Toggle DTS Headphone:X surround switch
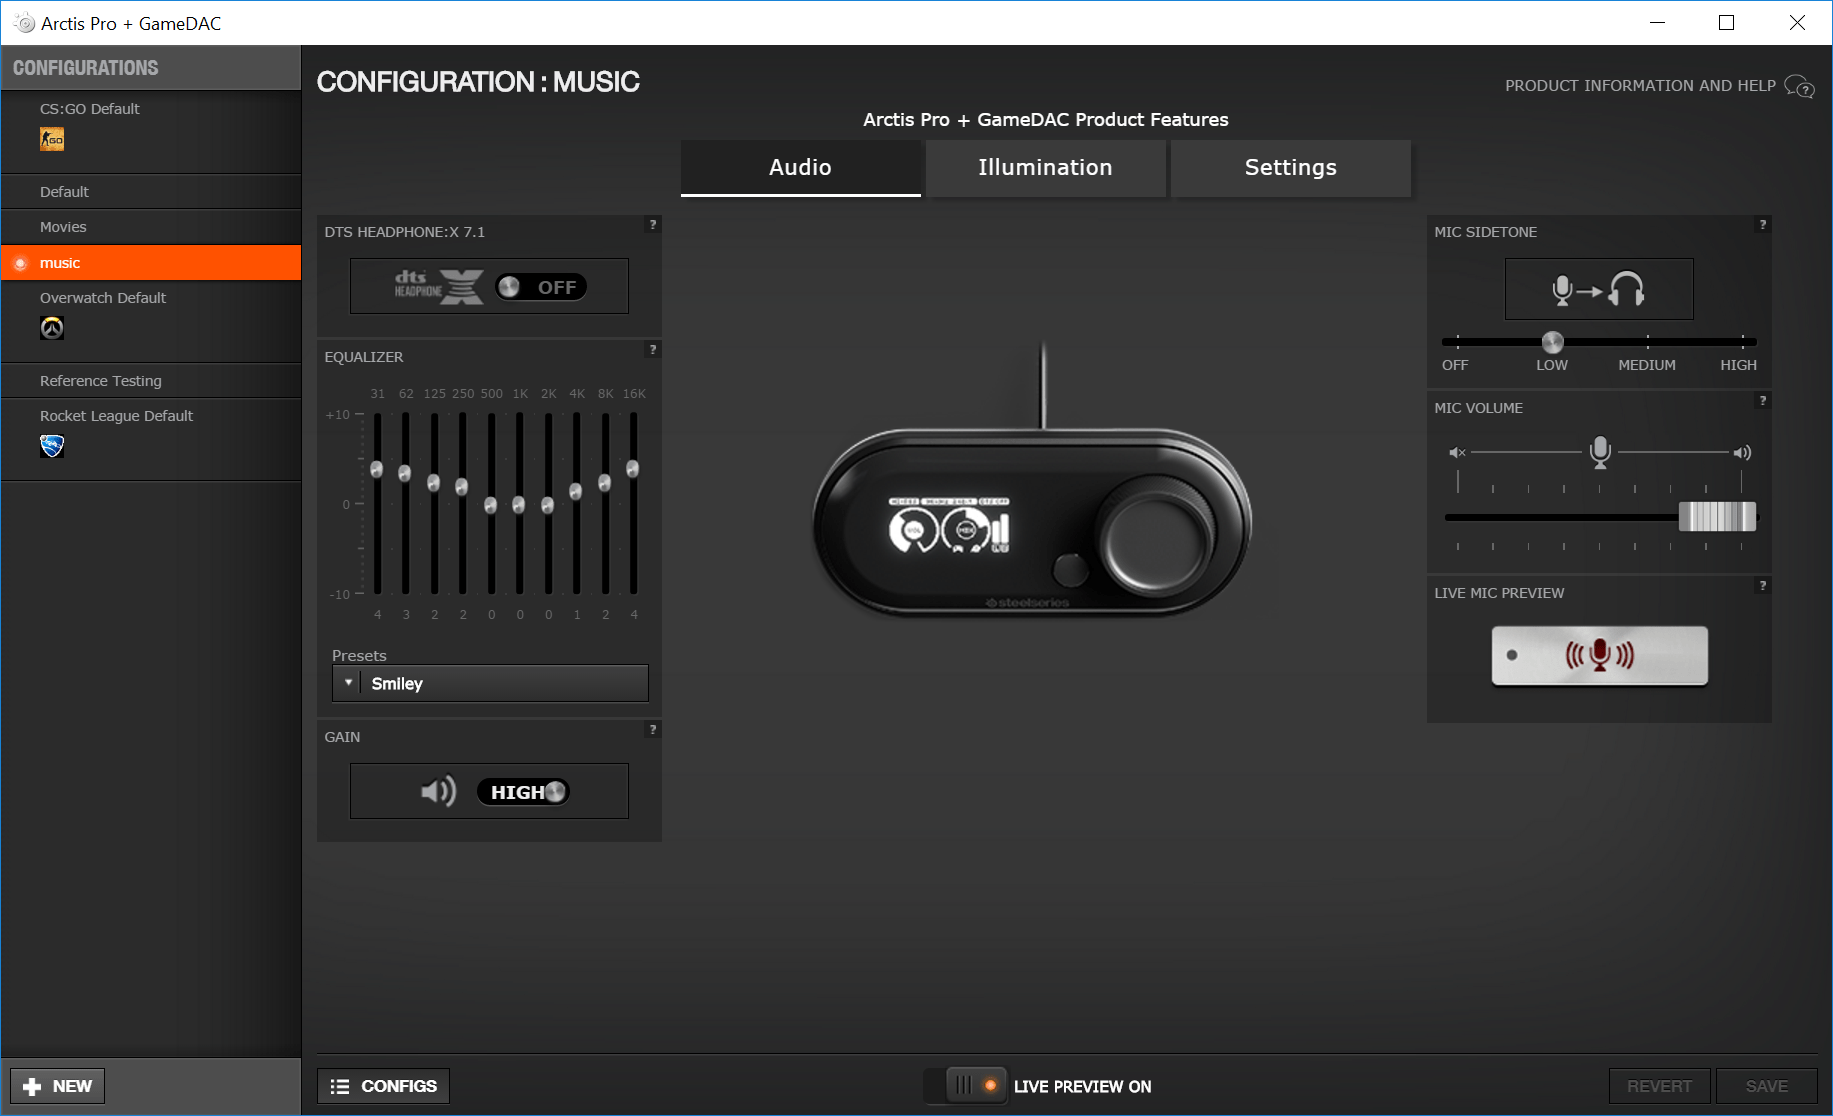 (x=541, y=287)
